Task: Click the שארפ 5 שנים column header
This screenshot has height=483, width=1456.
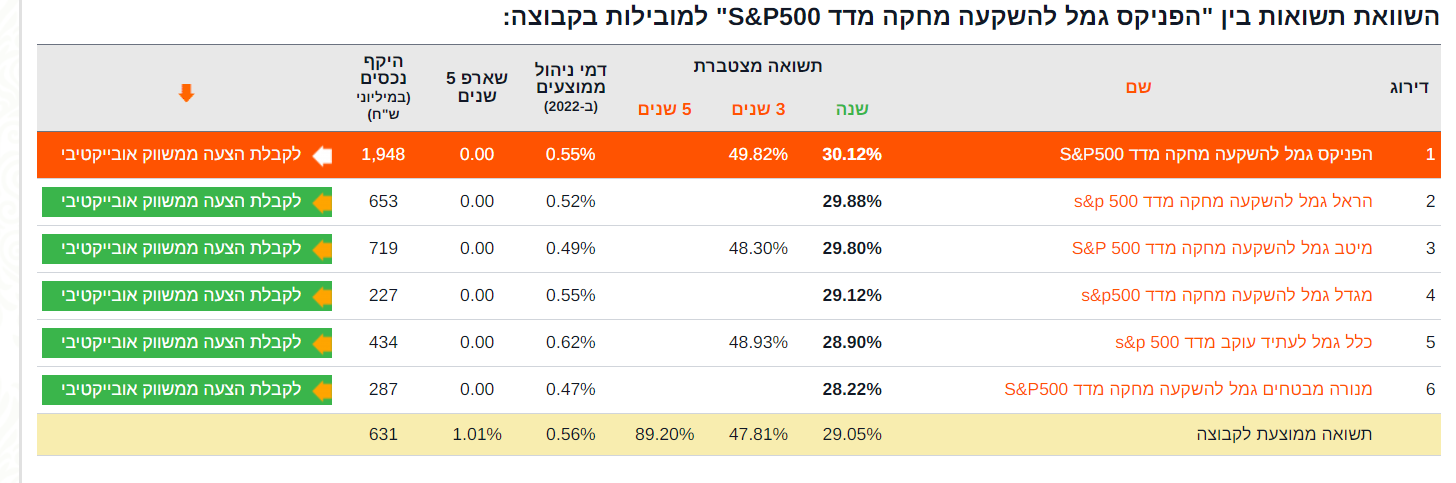Action: click(477, 87)
